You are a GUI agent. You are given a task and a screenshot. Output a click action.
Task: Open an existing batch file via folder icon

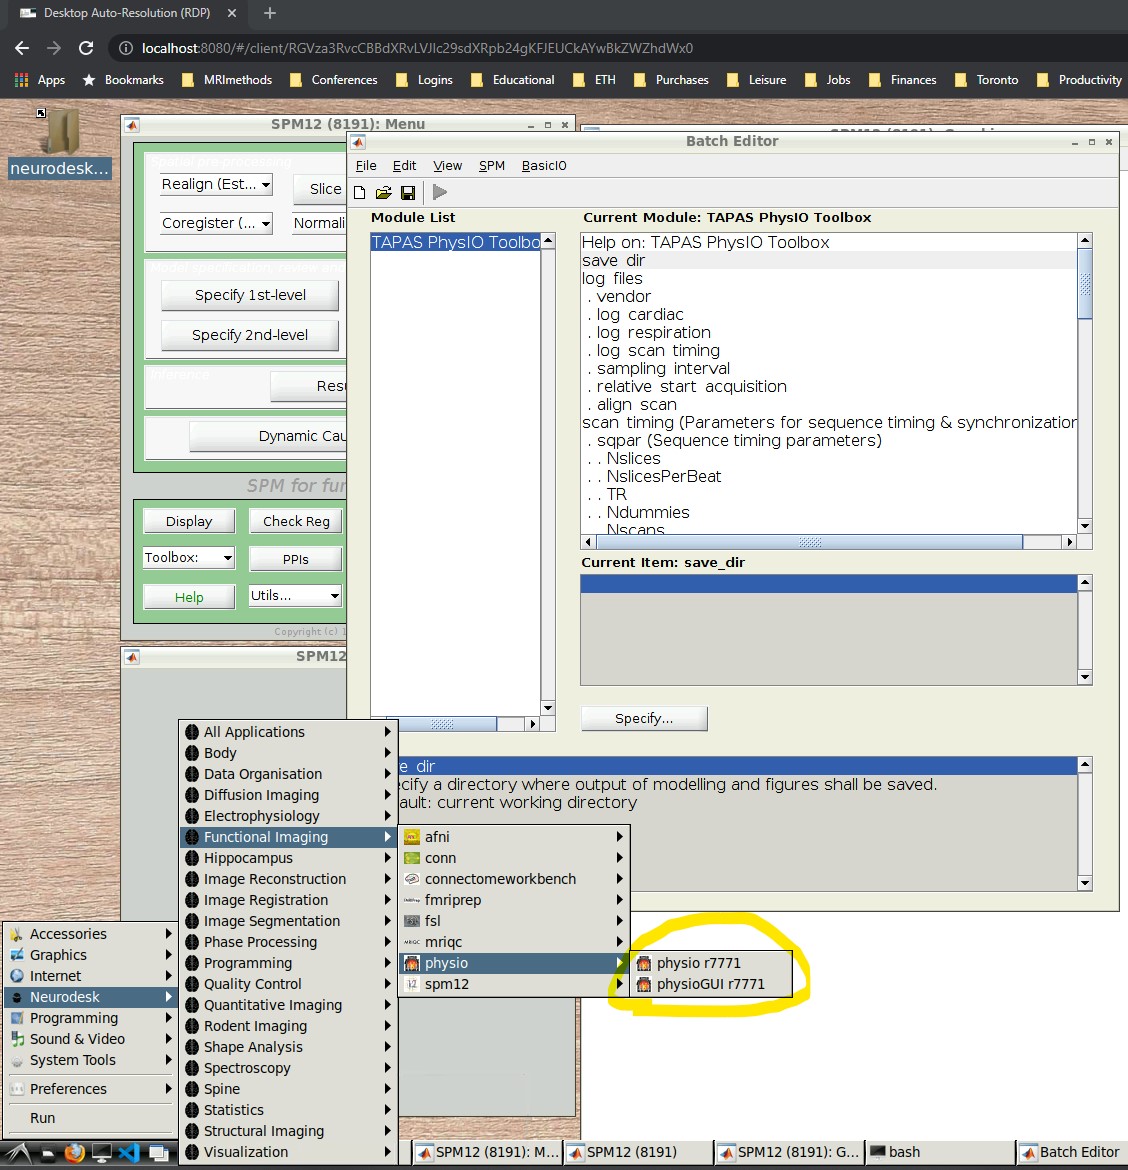tap(385, 192)
